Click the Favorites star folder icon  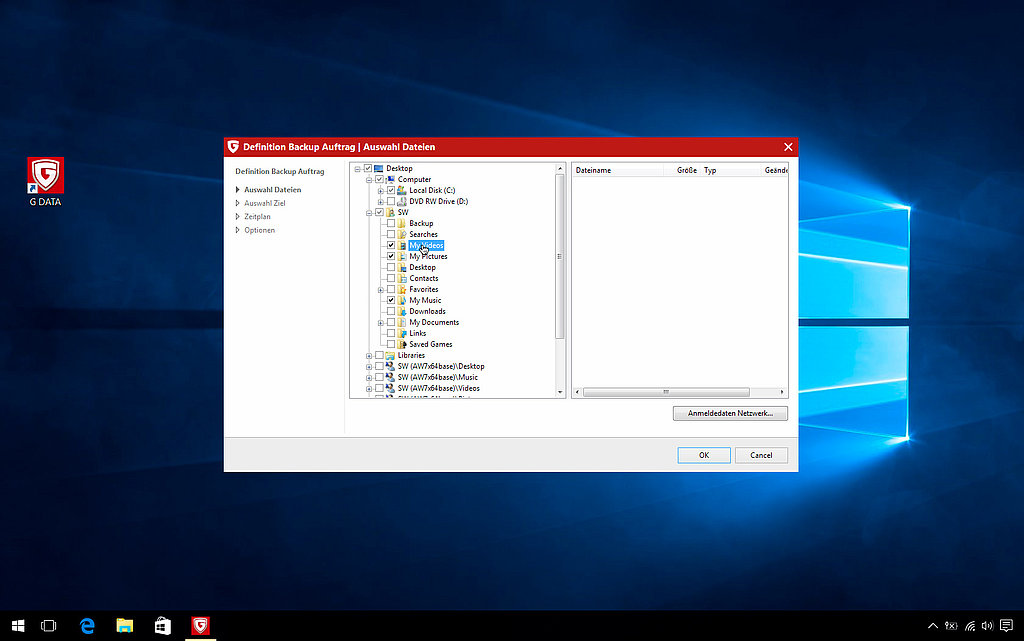(x=402, y=289)
